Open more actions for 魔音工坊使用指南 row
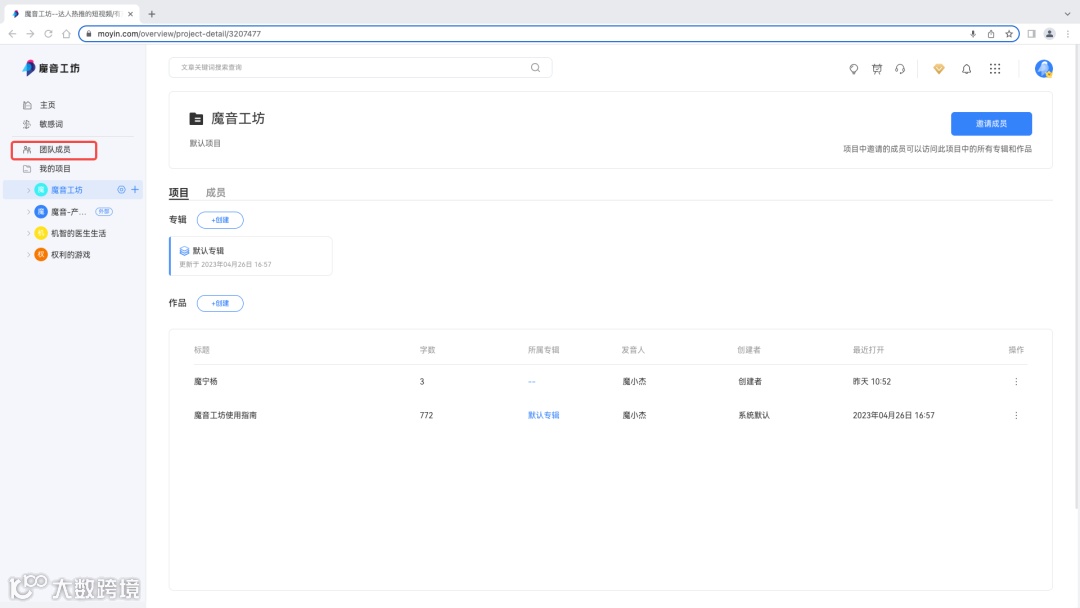This screenshot has width=1080, height=608. pyautogui.click(x=1016, y=415)
